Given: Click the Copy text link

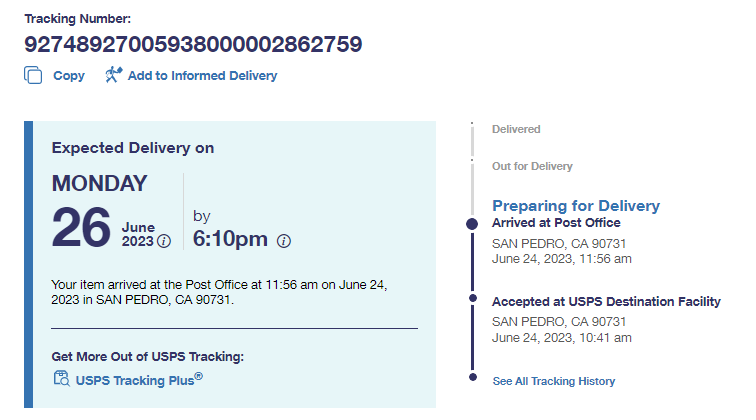Looking at the screenshot, I should point(69,76).
